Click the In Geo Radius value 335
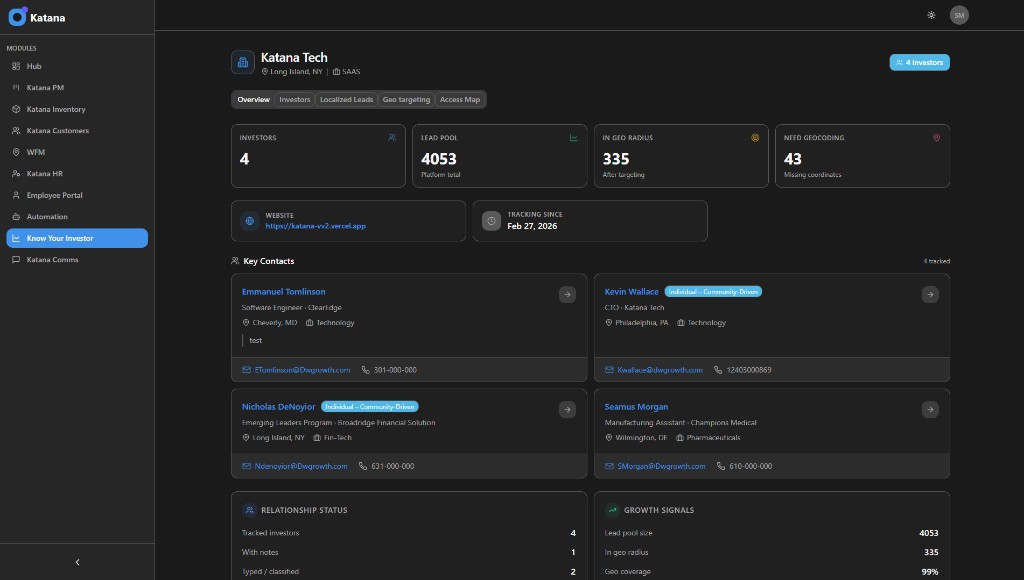 [x=616, y=159]
